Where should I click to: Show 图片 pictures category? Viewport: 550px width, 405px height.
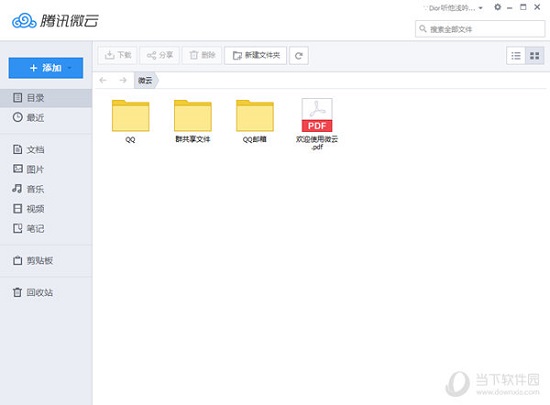point(46,169)
